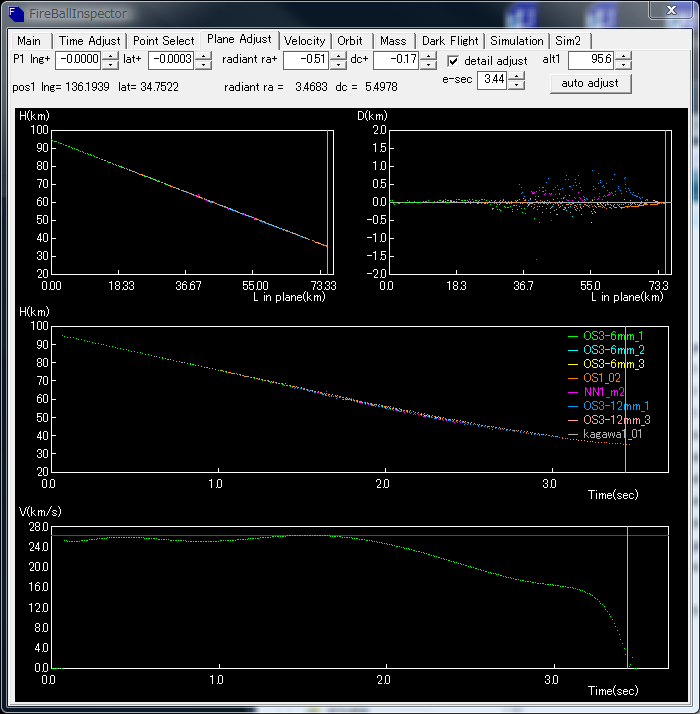Increase the alt1 spinner value
Image resolution: width=700 pixels, height=714 pixels.
[x=623, y=56]
